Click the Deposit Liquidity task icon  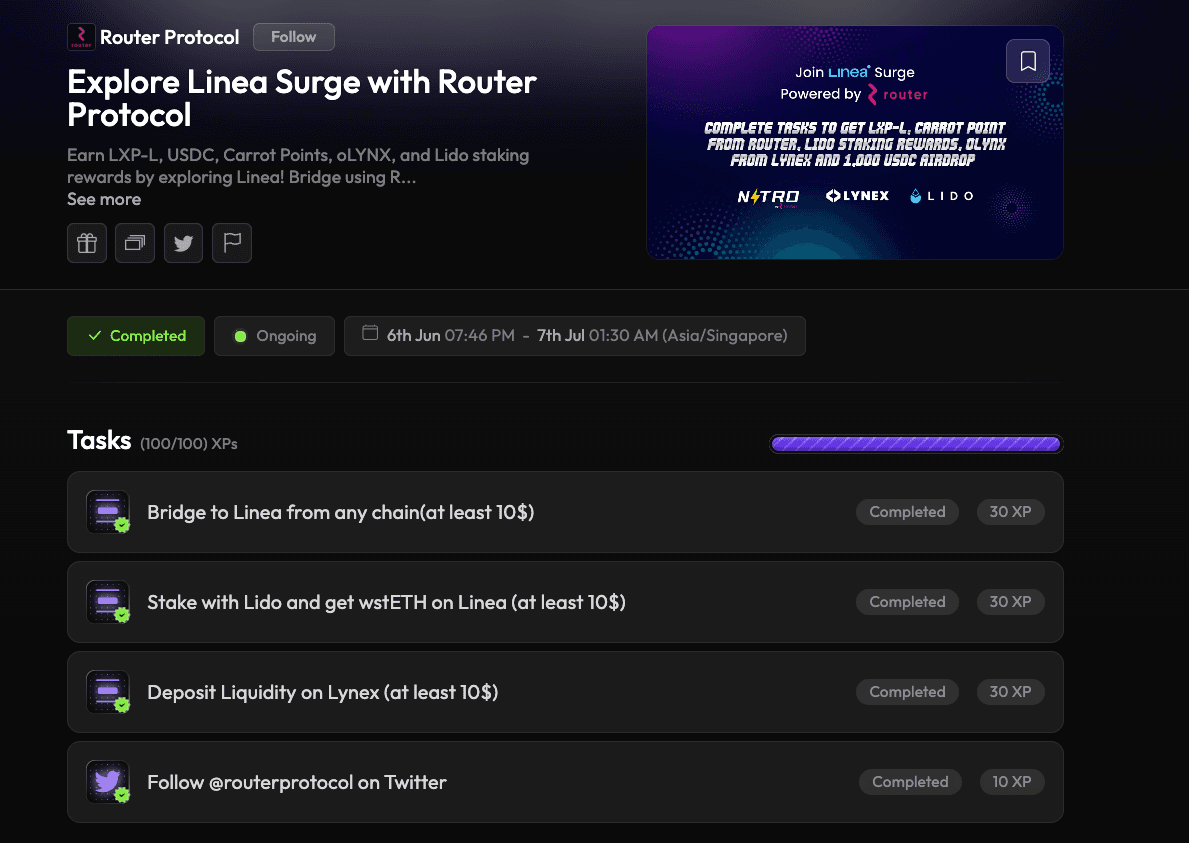(108, 692)
